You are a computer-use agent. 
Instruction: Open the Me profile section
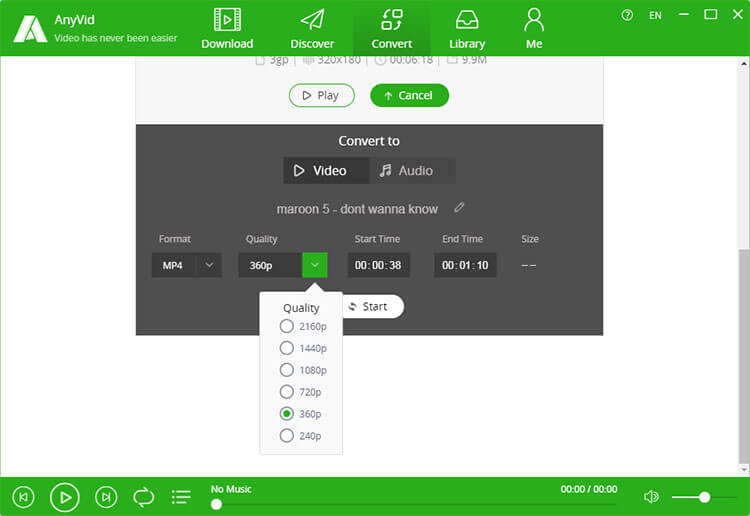tap(534, 29)
